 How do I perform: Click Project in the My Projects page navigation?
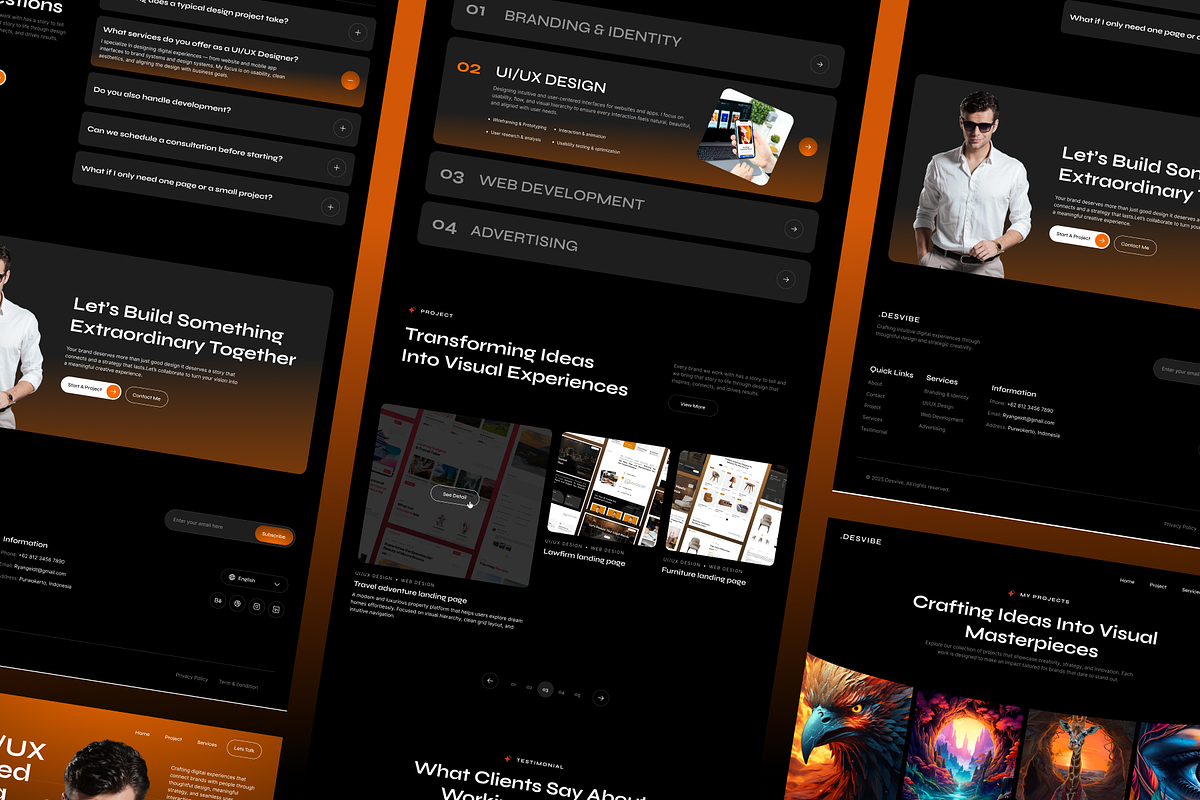pos(1158,586)
